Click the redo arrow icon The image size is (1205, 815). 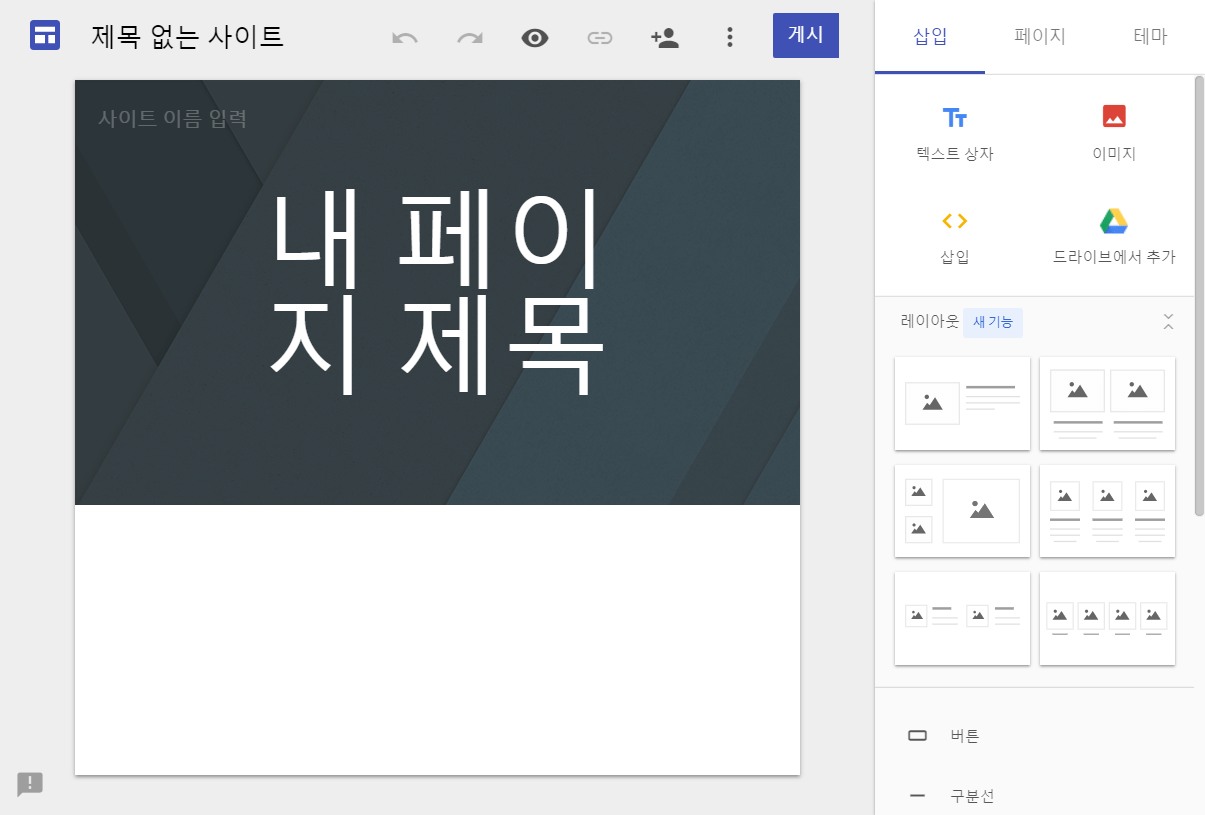click(469, 35)
